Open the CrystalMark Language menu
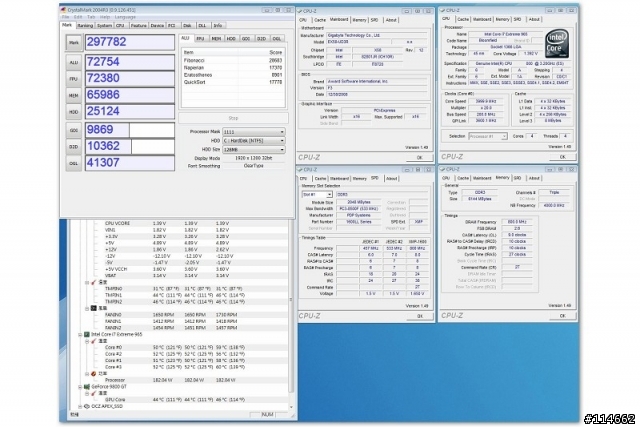 point(125,17)
